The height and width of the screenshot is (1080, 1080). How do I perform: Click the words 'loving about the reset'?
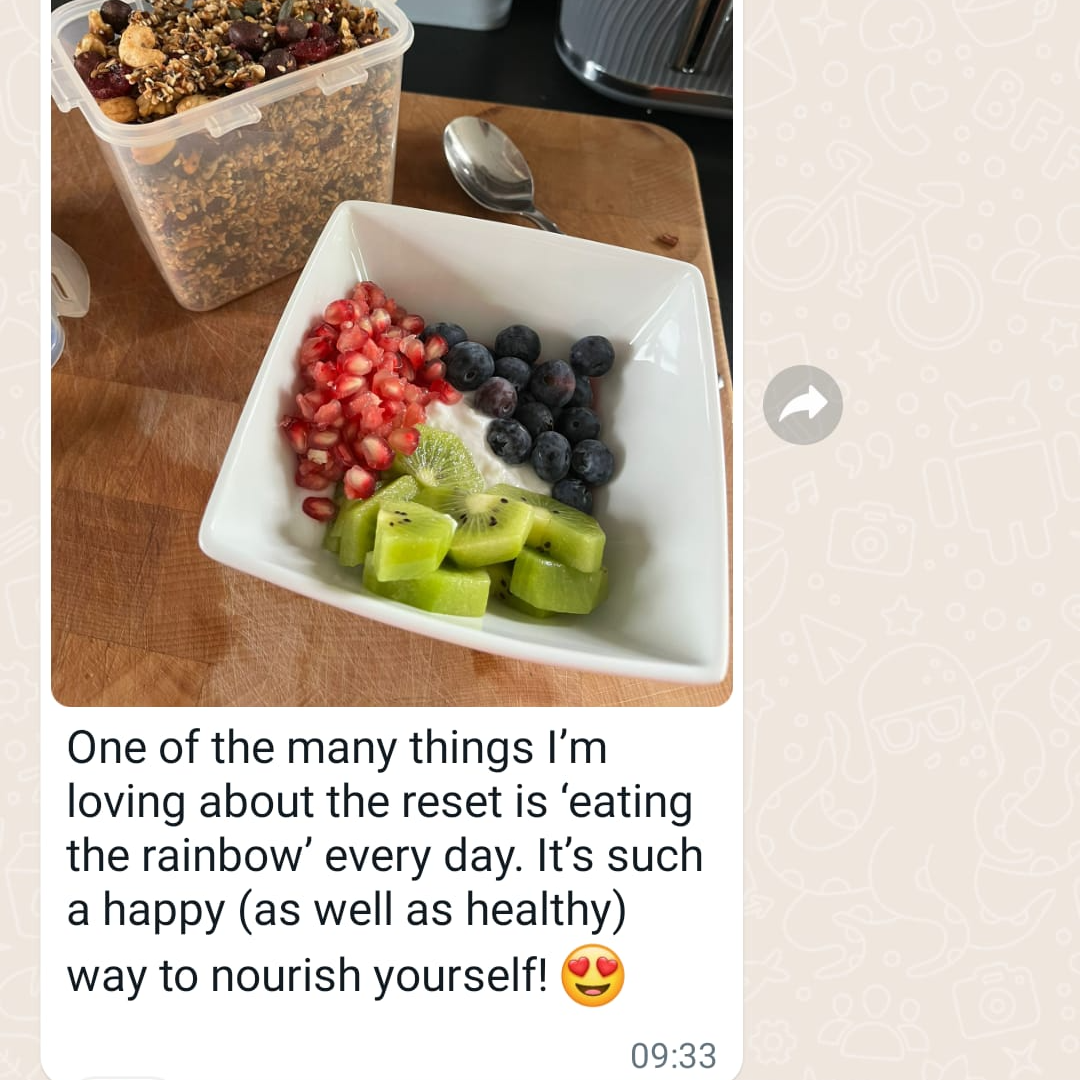pos(284,802)
